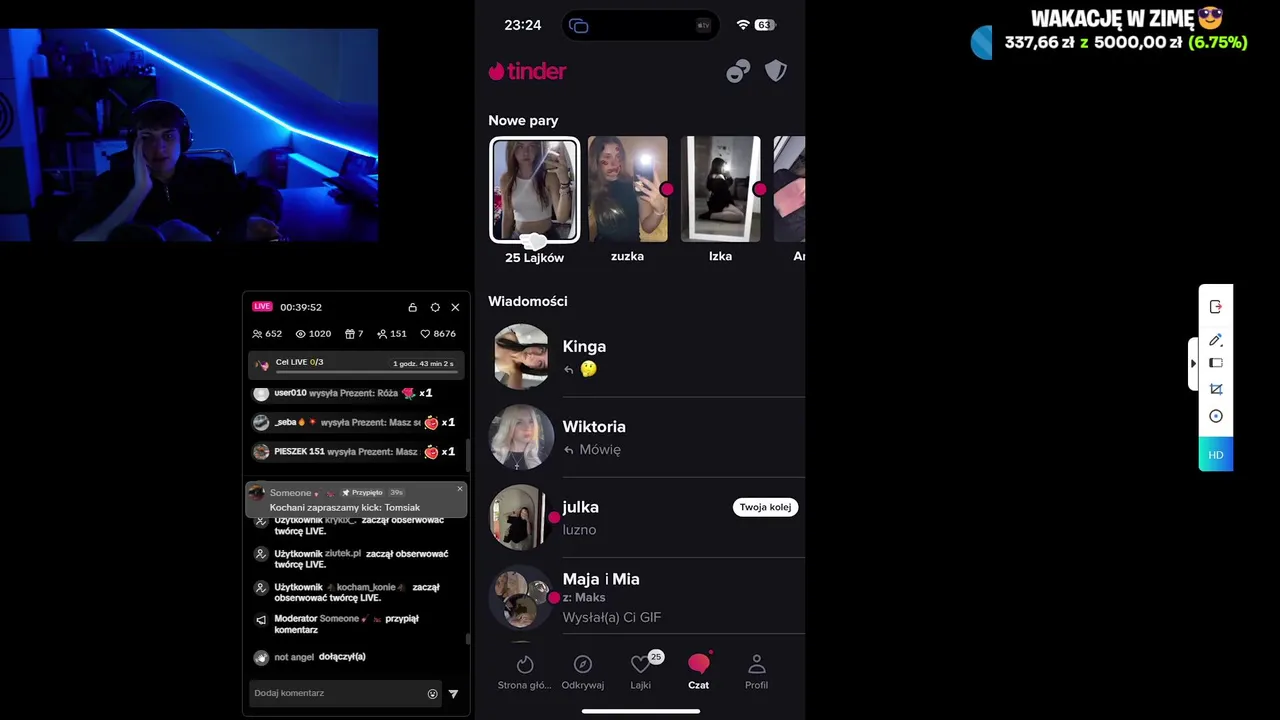Click the new followers count 151
Screen dimensions: 1280x720
[x=392, y=334]
